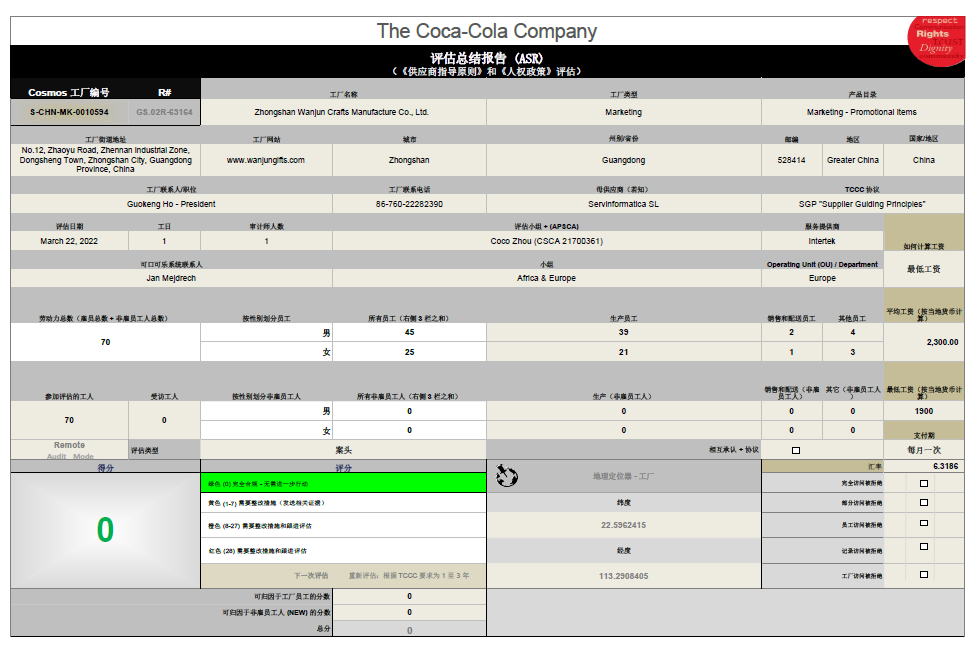Select the Guangdong province cell

coord(624,160)
